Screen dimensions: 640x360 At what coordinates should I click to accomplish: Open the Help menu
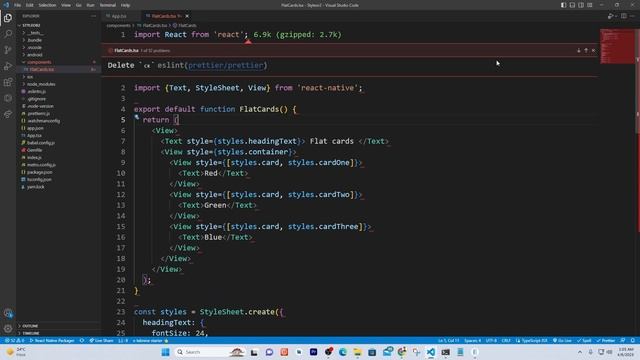[125, 5]
